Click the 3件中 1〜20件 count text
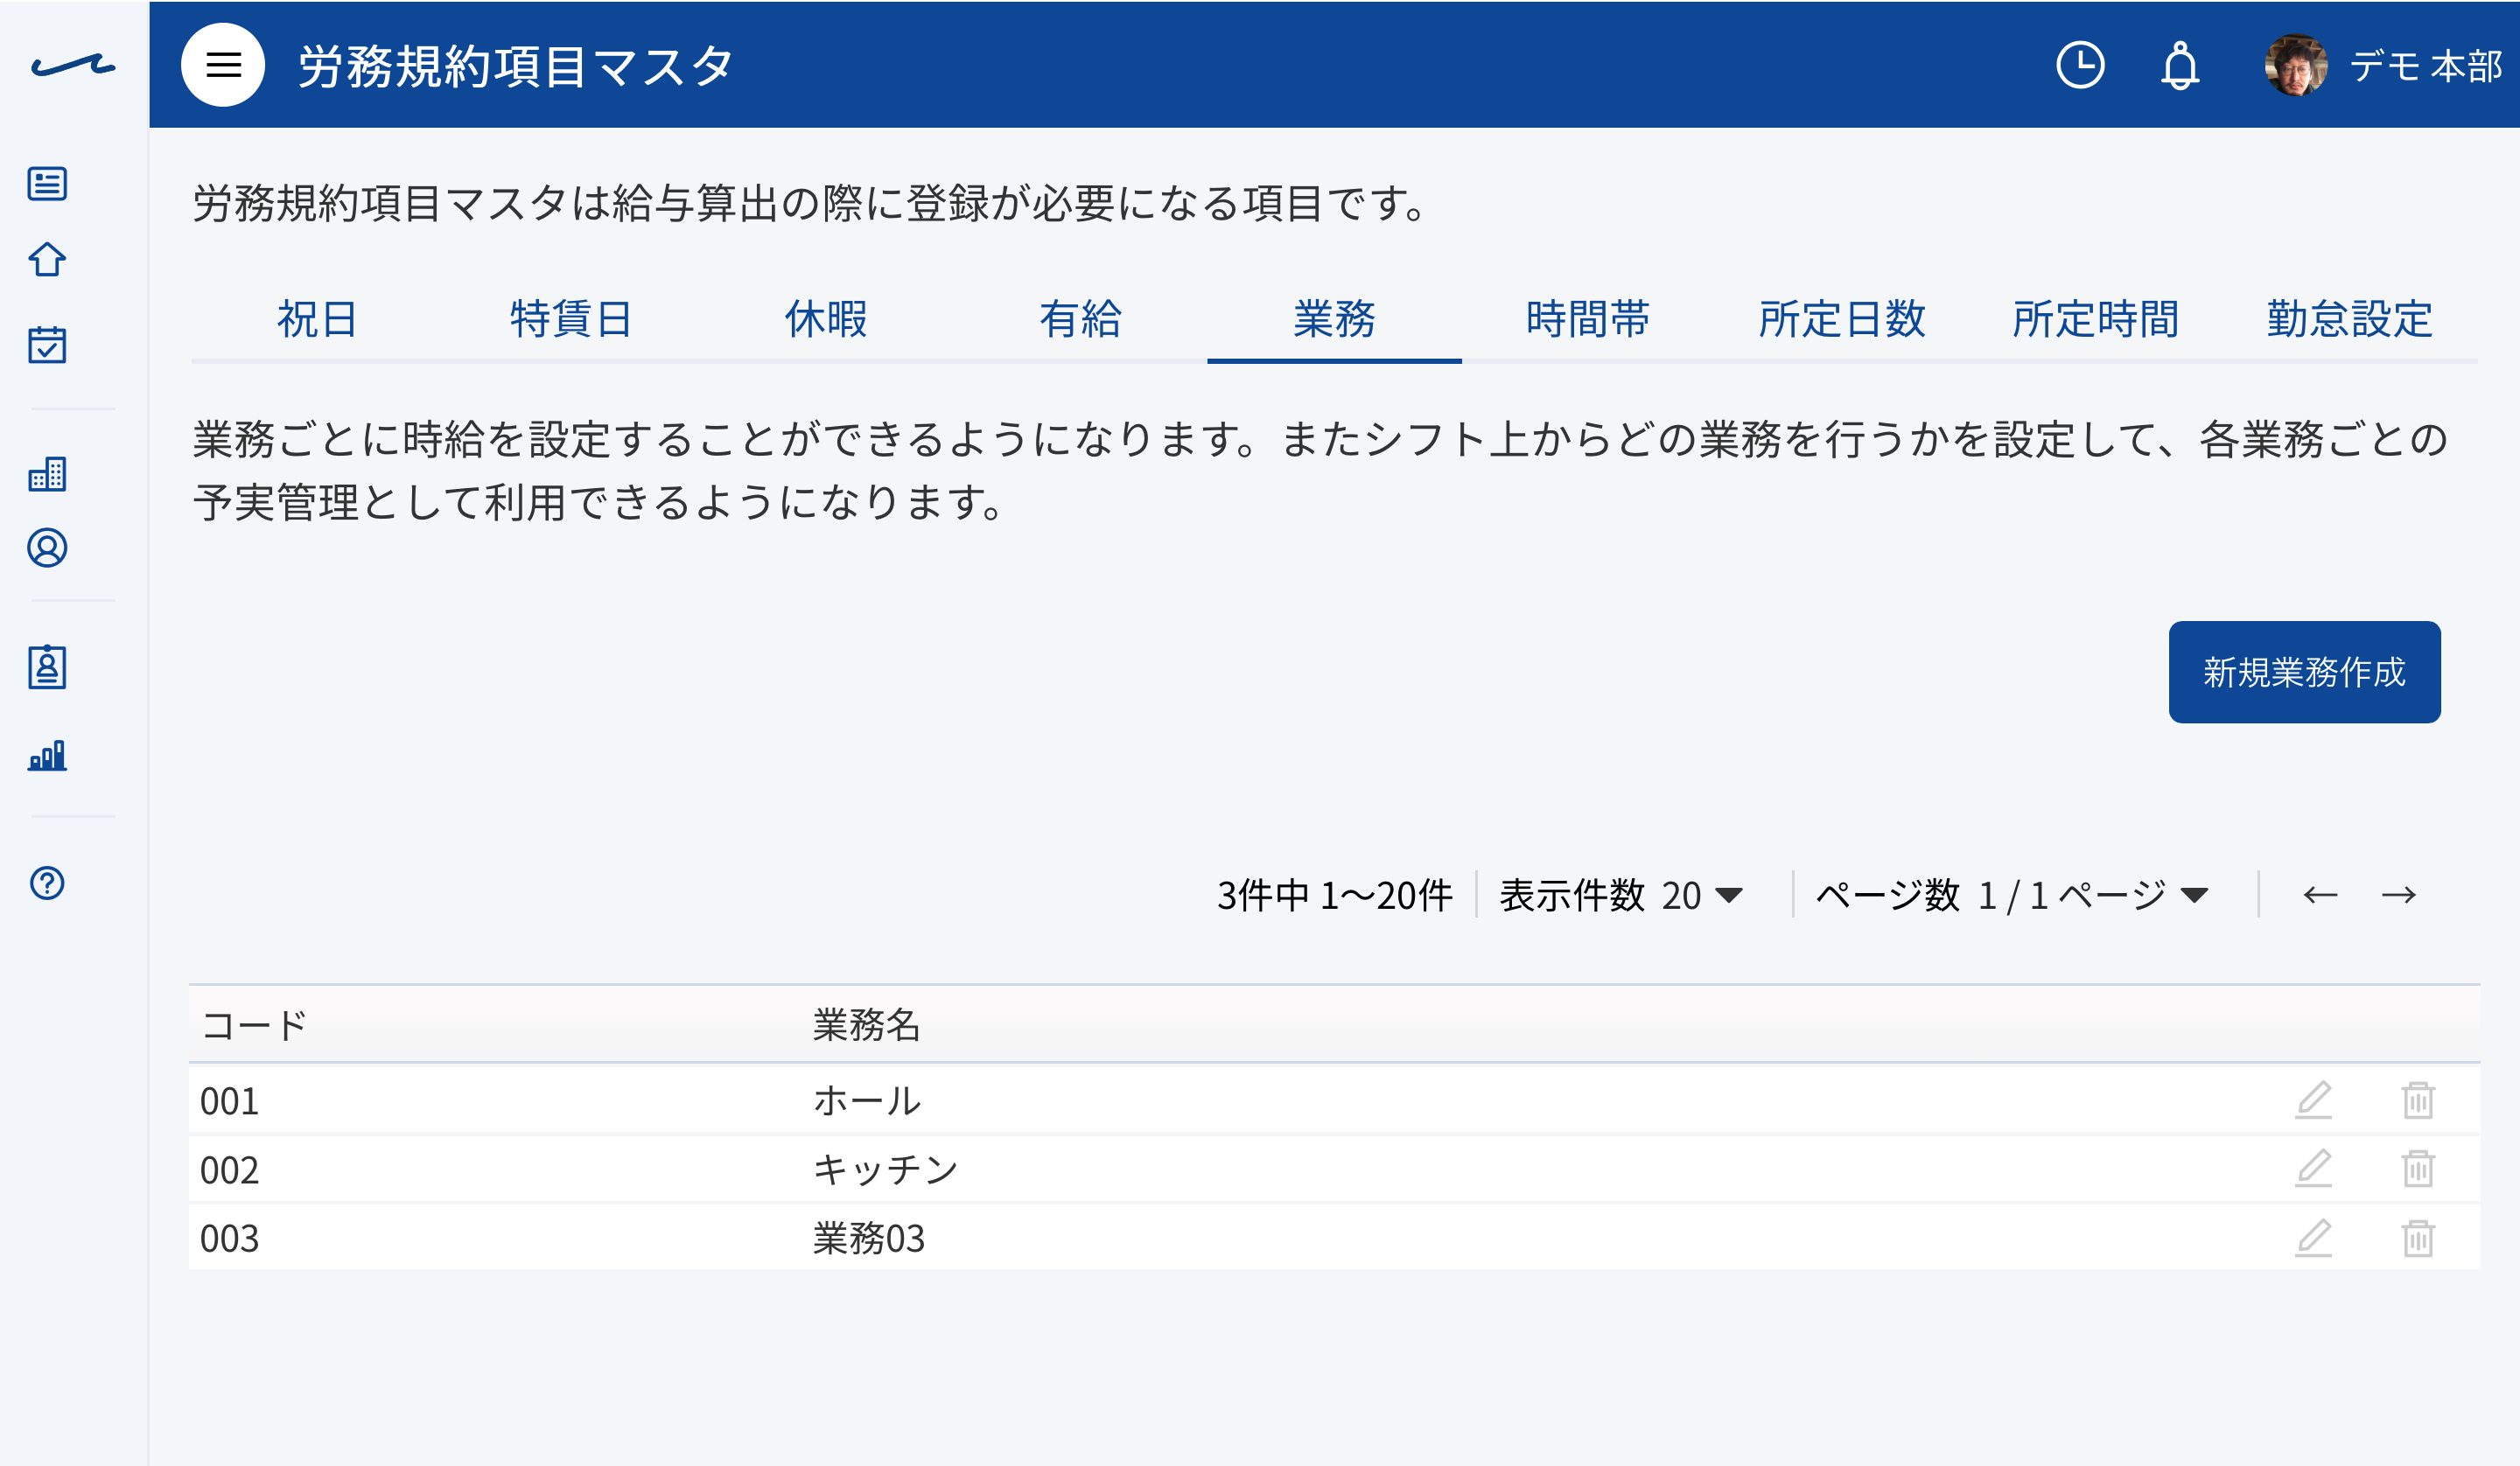Viewport: 2520px width, 1466px height. [1334, 895]
